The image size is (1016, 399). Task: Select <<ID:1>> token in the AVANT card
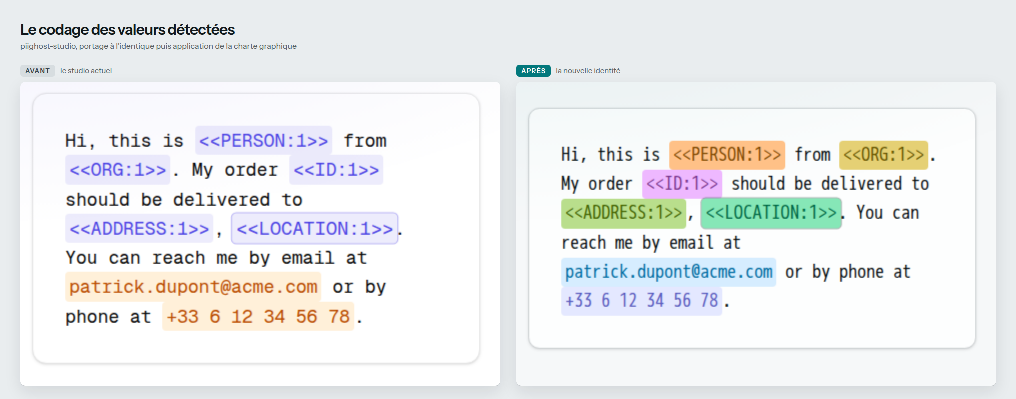(x=336, y=170)
